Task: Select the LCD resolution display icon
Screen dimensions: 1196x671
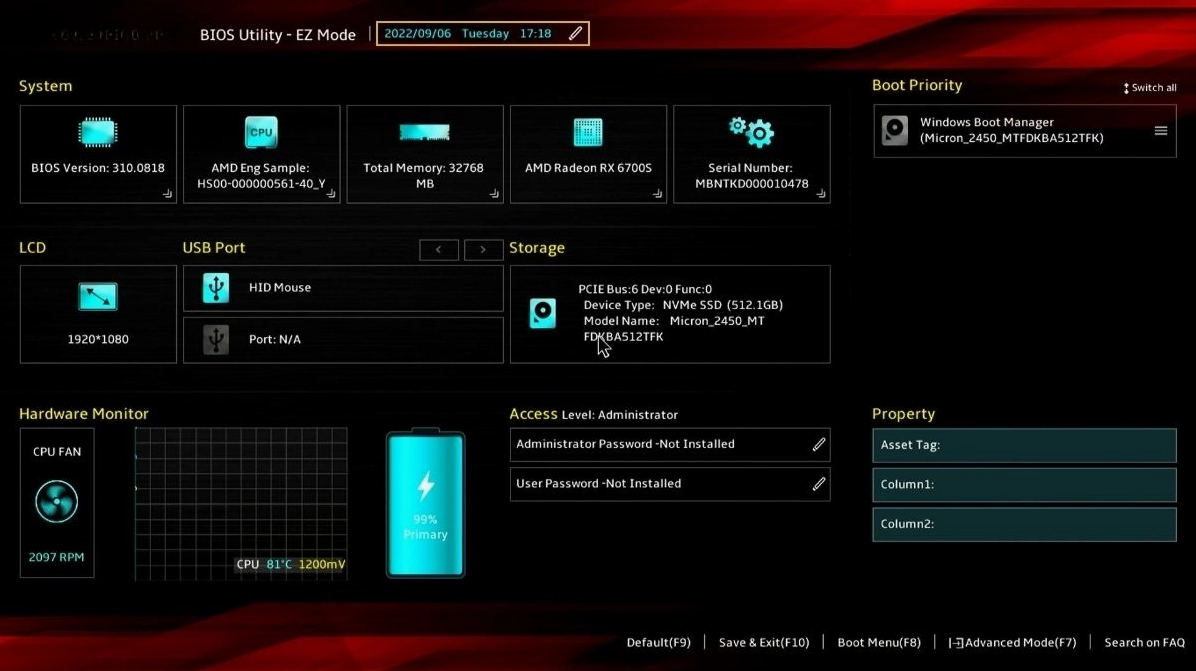Action: tap(97, 296)
